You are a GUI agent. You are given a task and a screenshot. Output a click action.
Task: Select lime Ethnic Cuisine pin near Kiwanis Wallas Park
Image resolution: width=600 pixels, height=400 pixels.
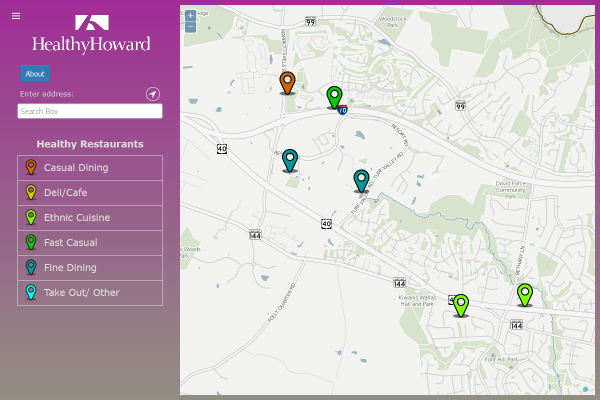click(461, 305)
